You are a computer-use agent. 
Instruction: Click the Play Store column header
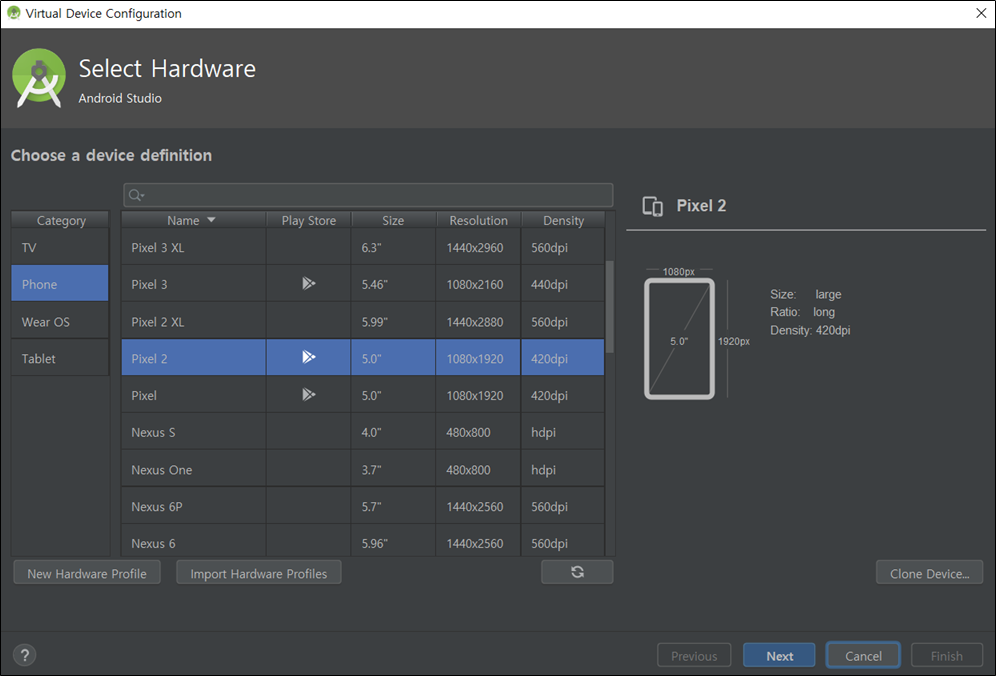pos(309,220)
